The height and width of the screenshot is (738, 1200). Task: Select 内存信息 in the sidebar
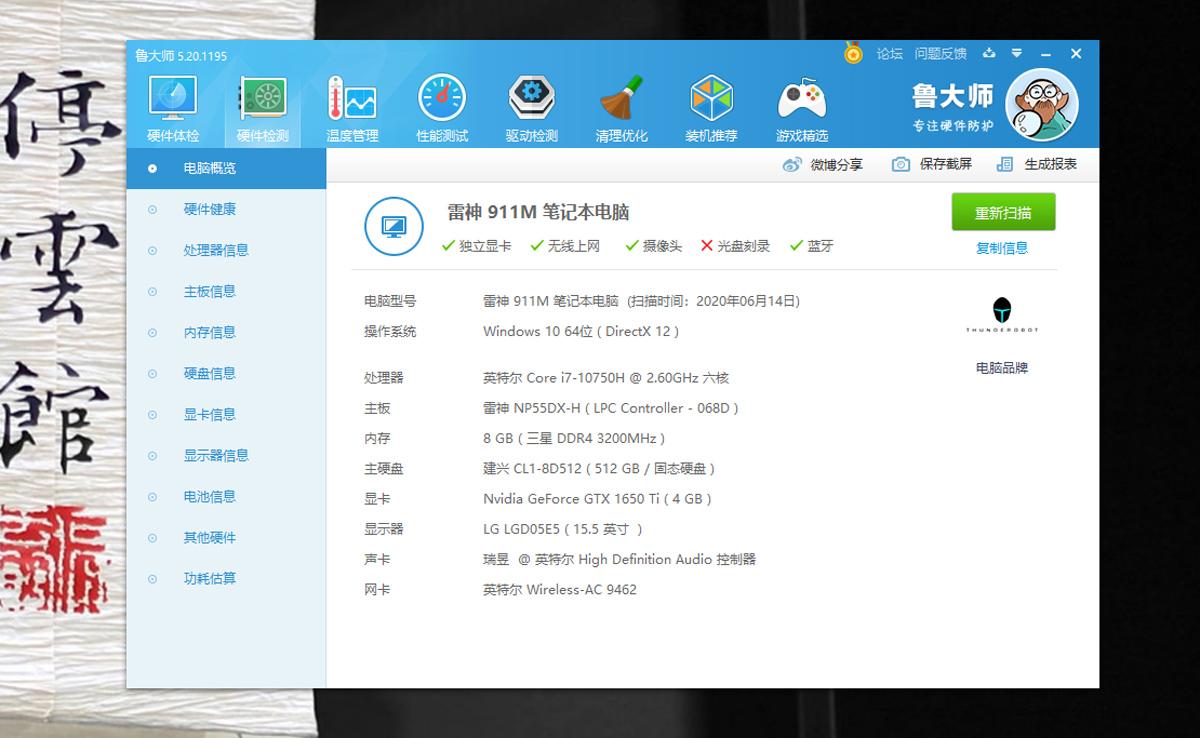226,332
